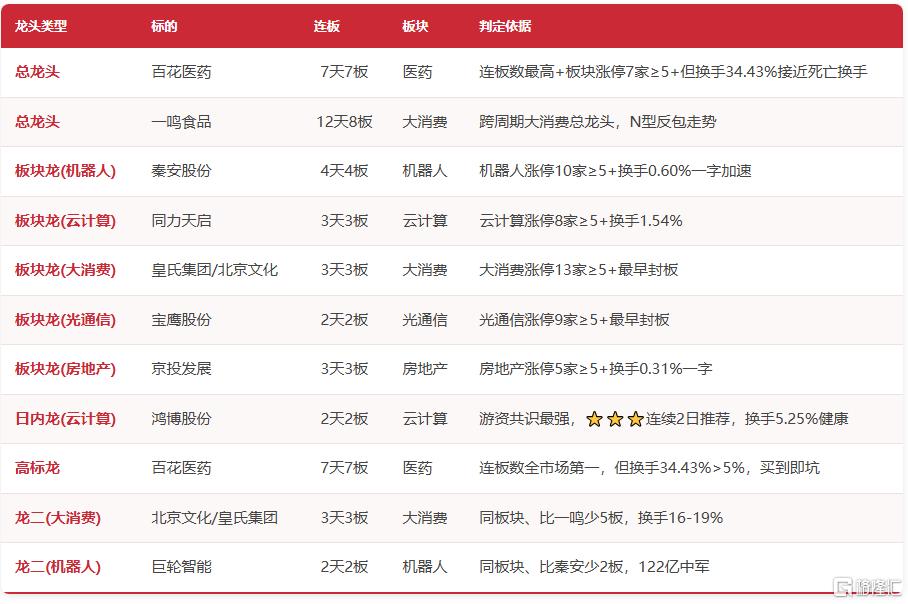Click the 判定依据 column header
Viewport: 908px width, 604px height.
tap(505, 26)
